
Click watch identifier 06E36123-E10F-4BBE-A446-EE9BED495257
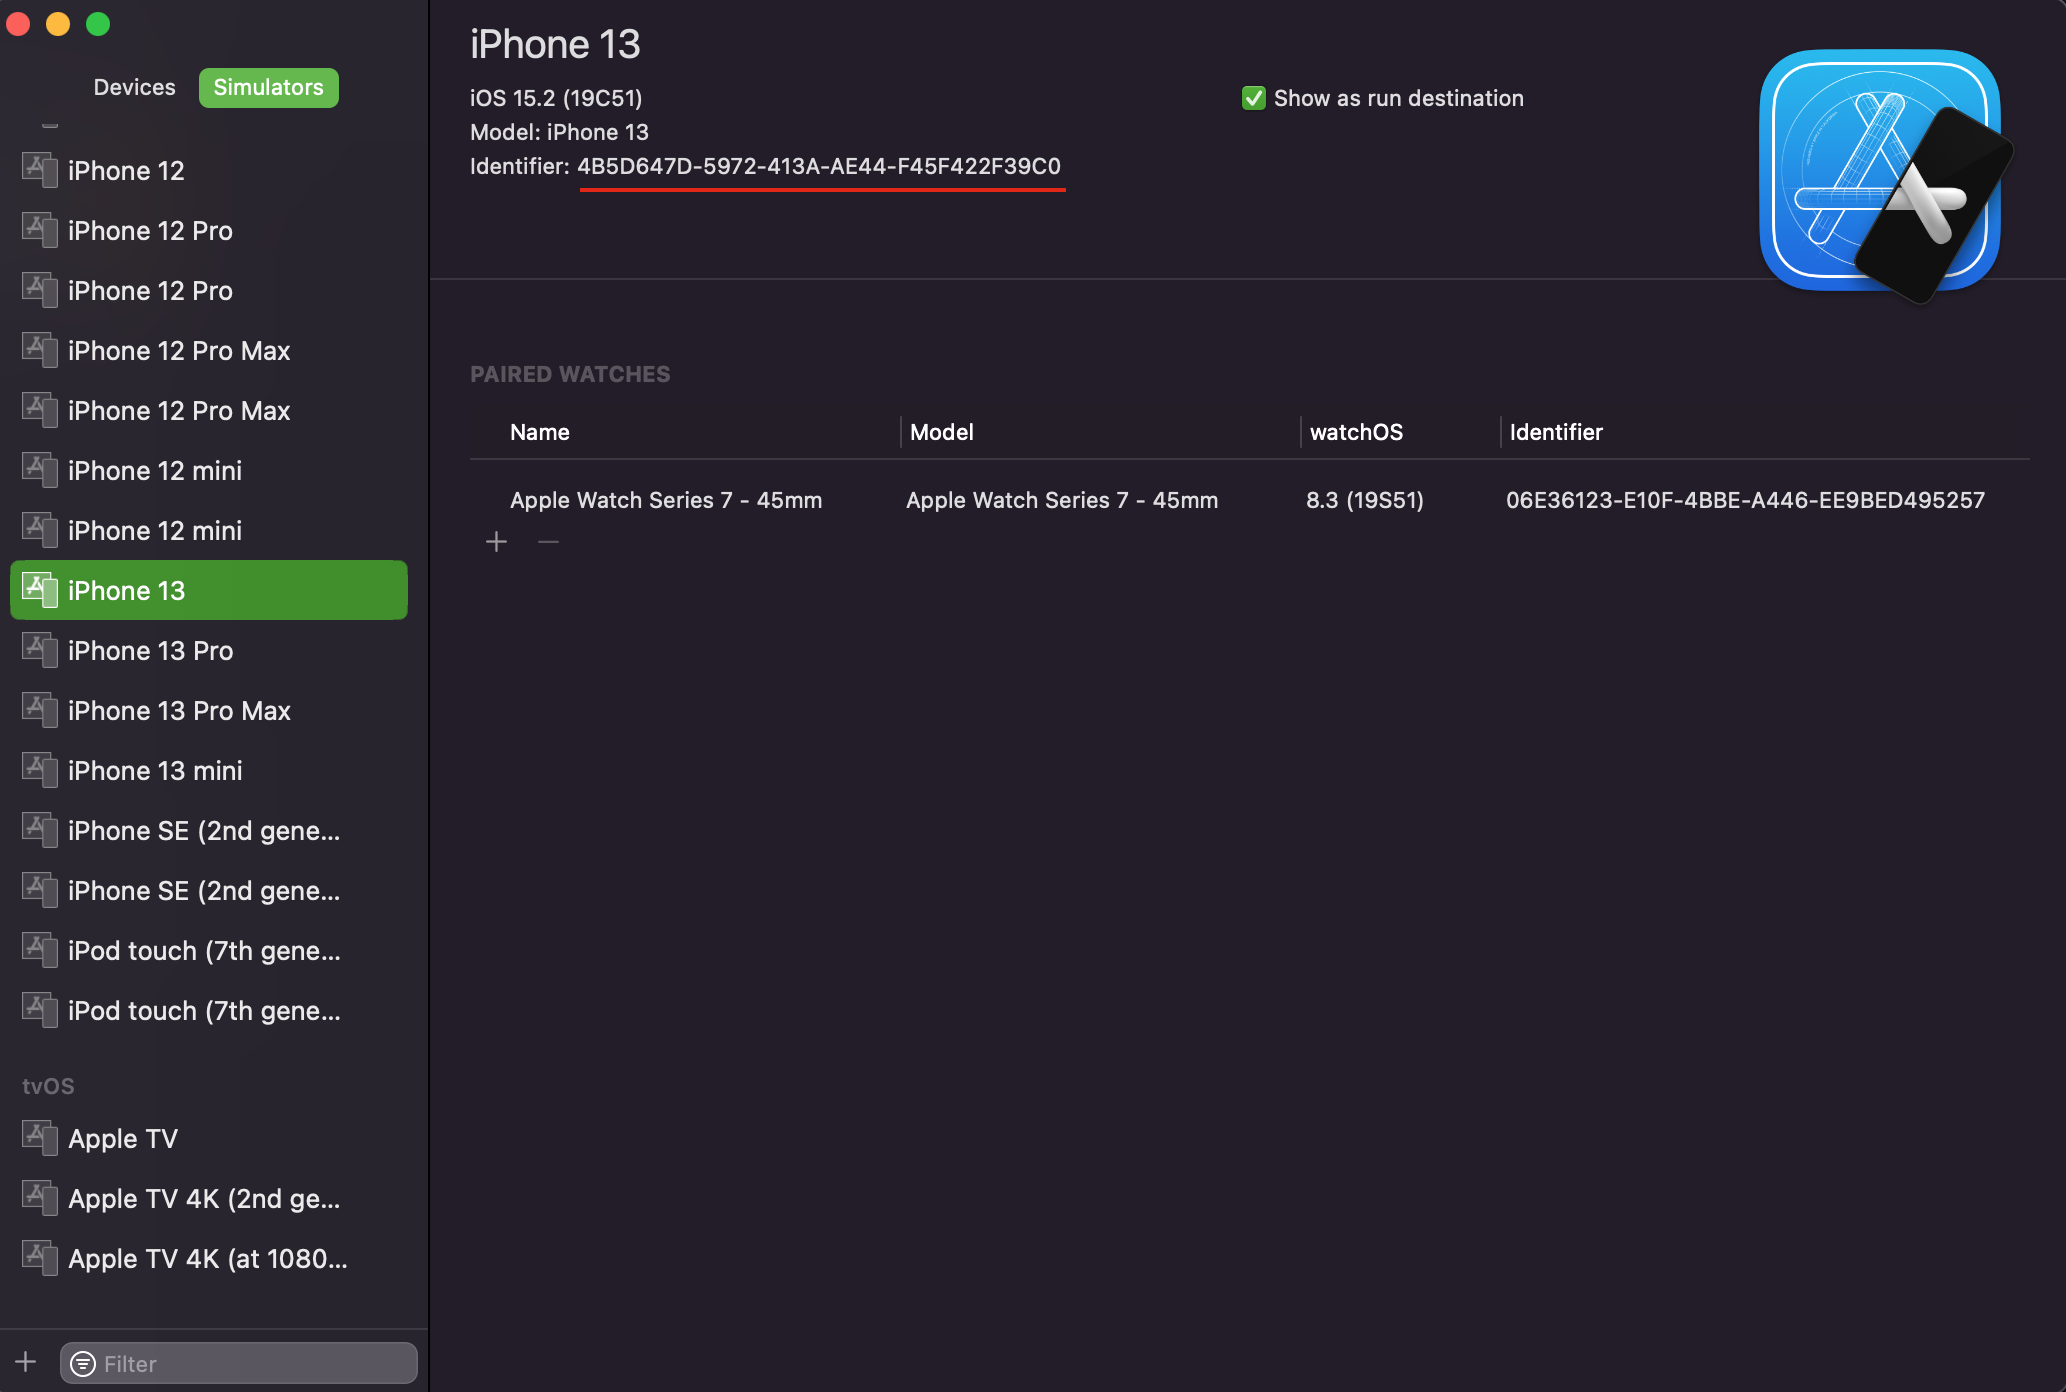coord(1745,500)
